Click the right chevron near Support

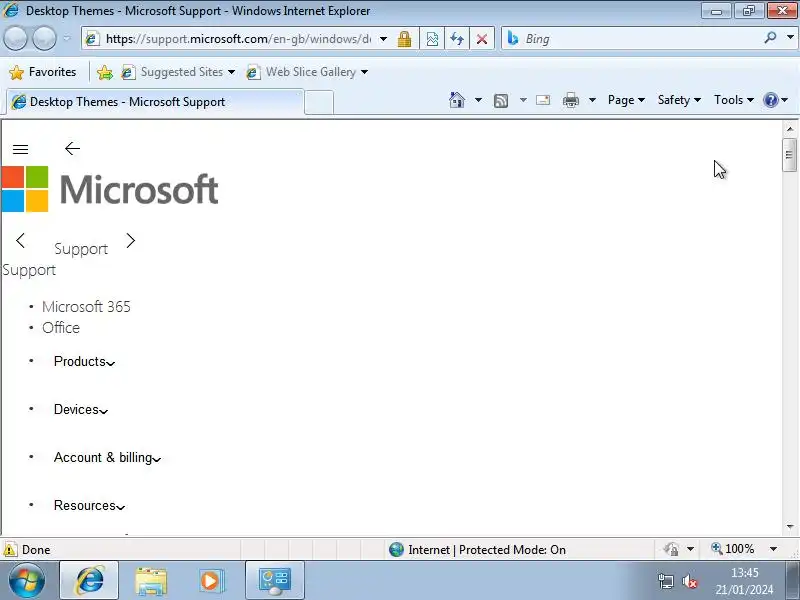(131, 240)
